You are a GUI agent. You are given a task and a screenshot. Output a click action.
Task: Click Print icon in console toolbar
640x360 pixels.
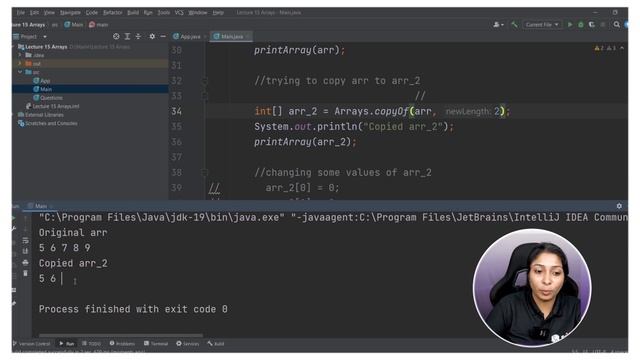pyautogui.click(x=25, y=262)
